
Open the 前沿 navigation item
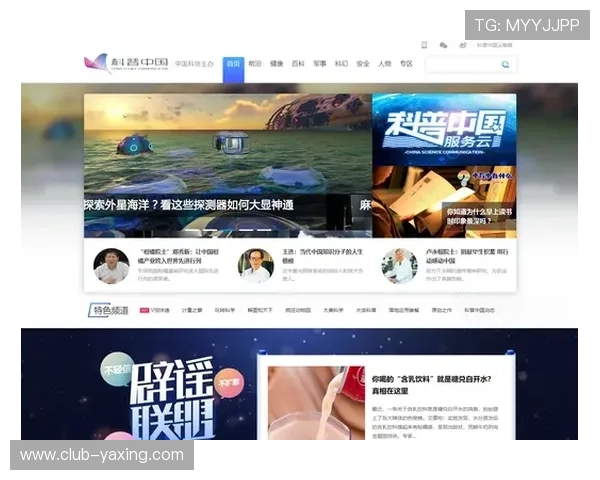(x=255, y=64)
